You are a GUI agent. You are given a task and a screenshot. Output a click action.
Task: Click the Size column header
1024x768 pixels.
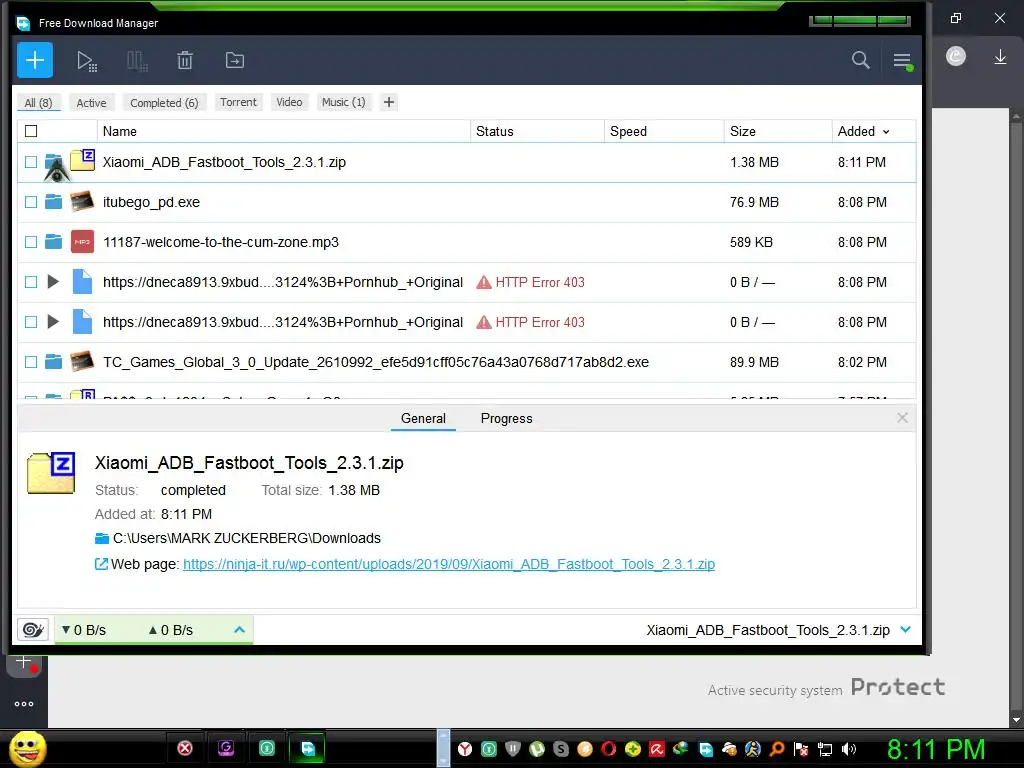click(778, 131)
